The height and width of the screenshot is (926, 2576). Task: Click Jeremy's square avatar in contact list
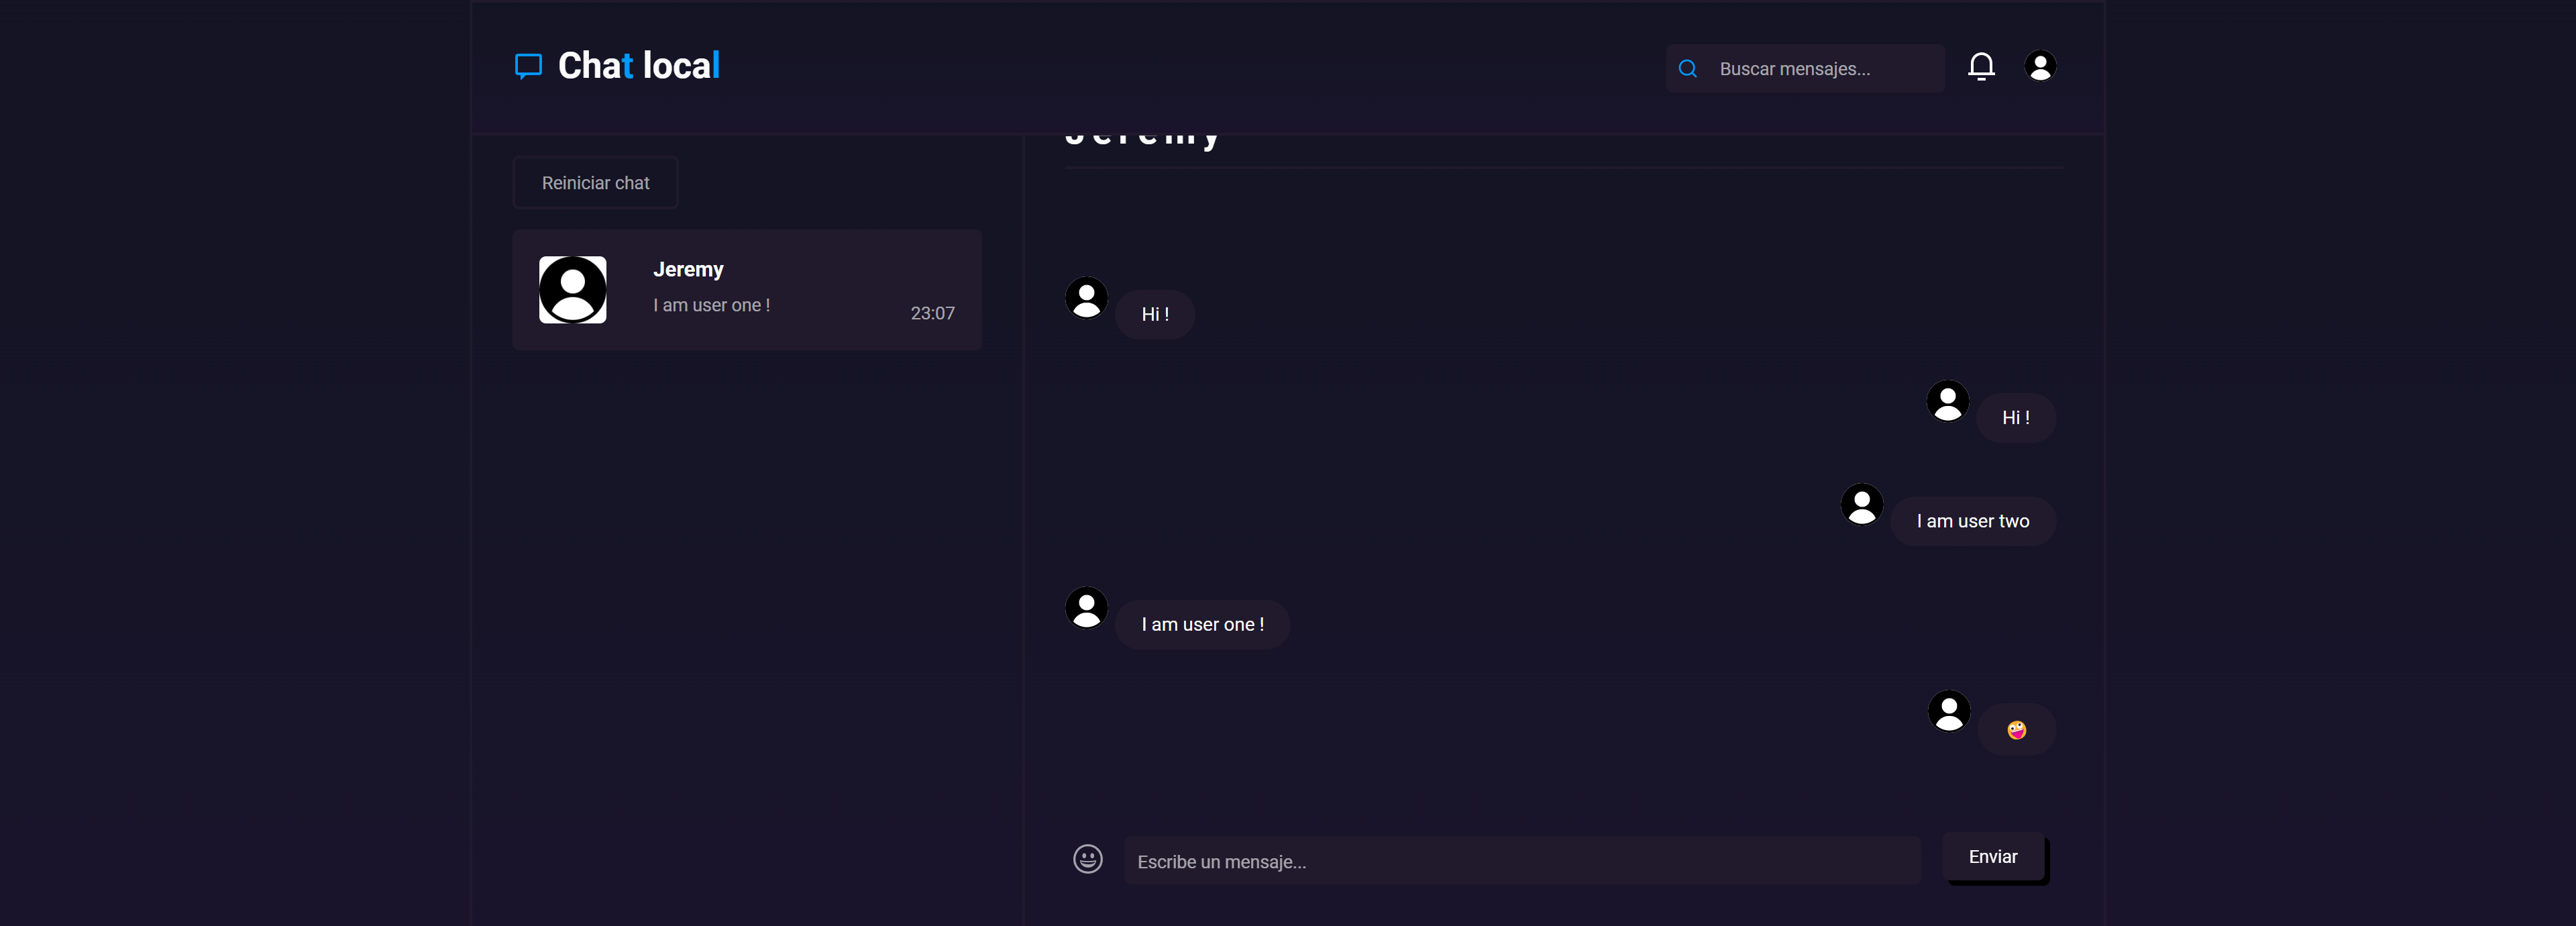pos(572,290)
